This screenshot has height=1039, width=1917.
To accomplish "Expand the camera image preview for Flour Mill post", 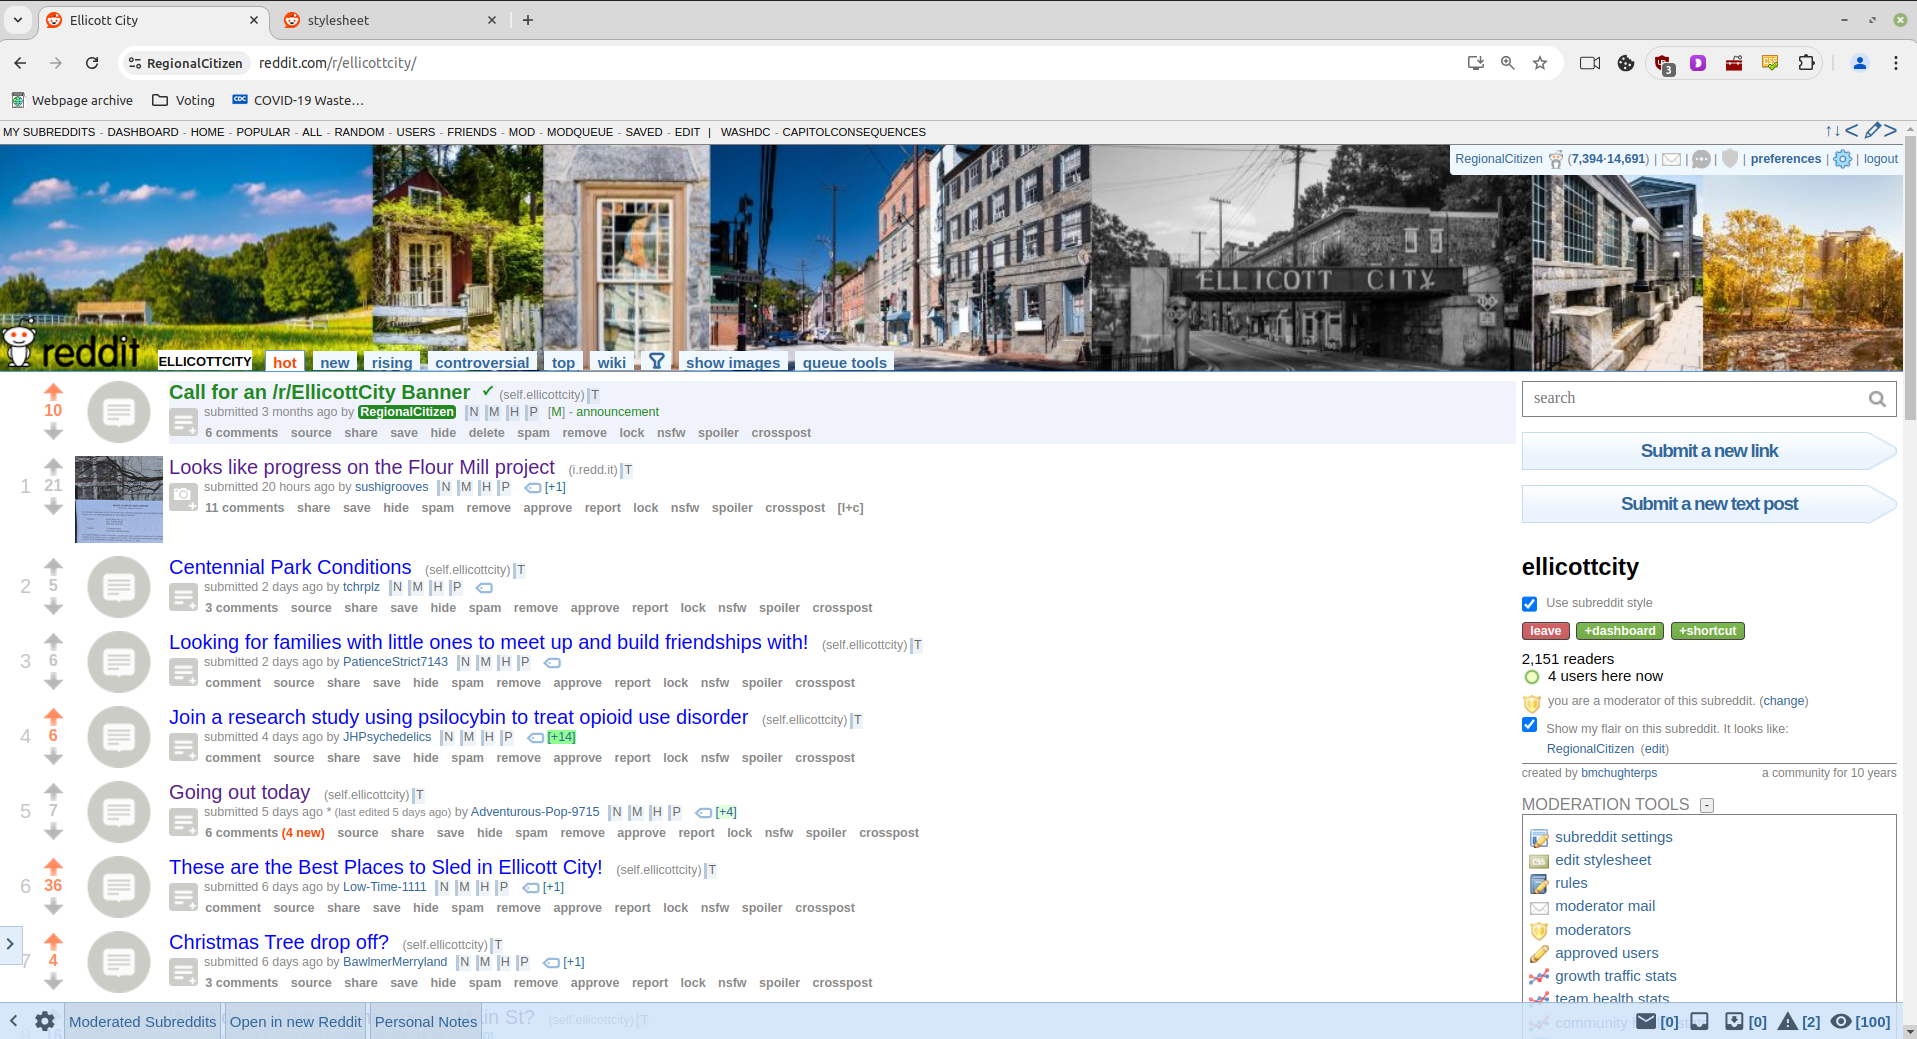I will tap(183, 497).
